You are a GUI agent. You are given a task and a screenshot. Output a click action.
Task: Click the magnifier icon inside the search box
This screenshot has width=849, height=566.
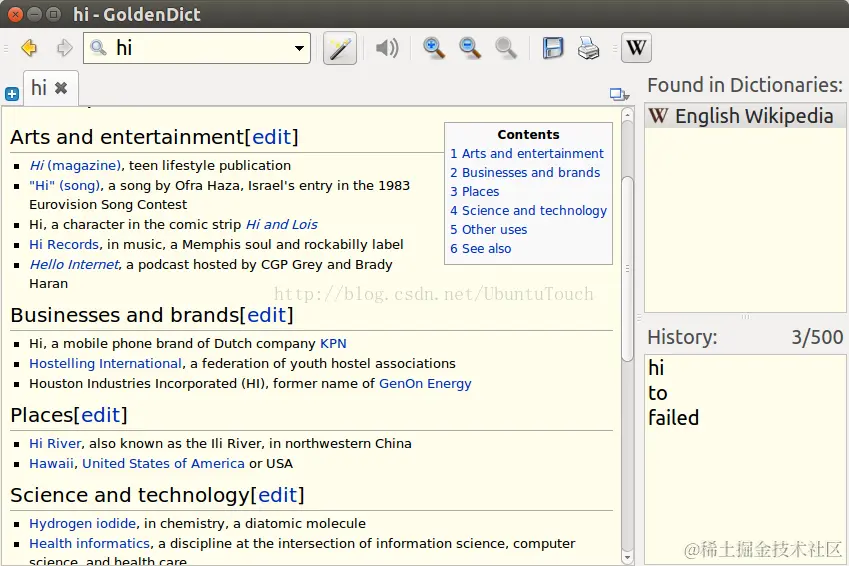(99, 48)
